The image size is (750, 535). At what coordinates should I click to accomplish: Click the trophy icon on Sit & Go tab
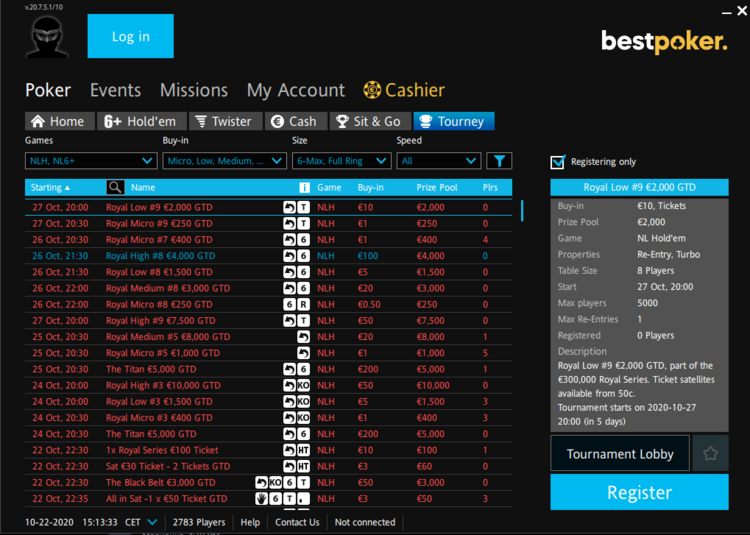coord(342,121)
